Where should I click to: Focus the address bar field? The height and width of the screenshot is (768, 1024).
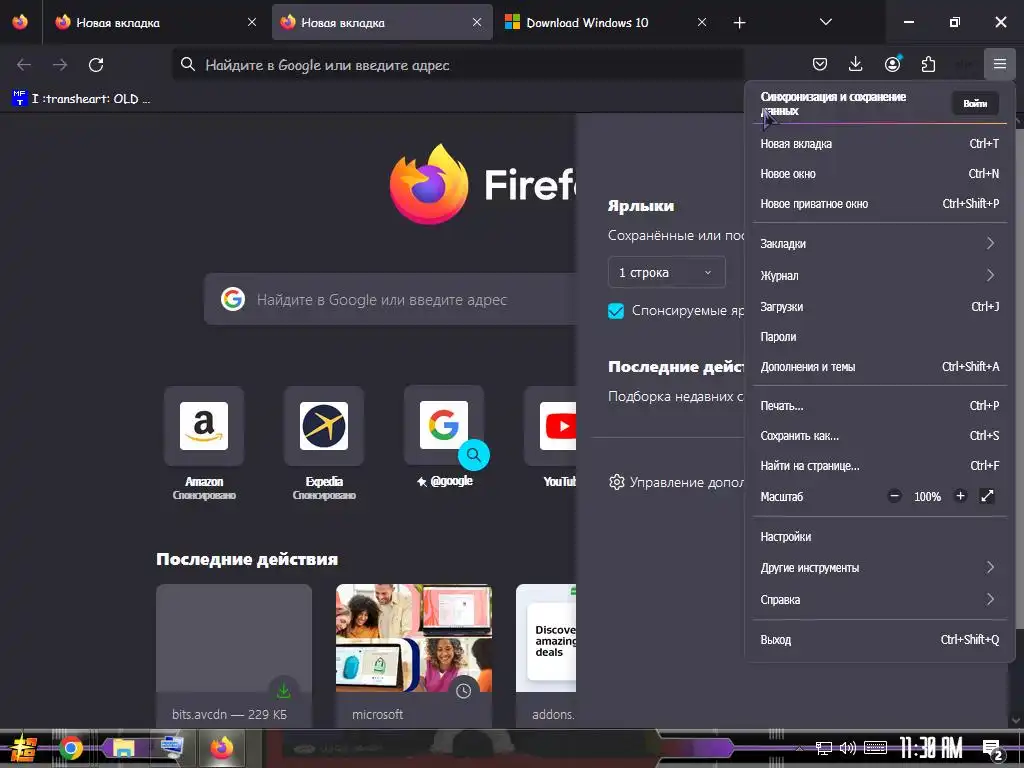point(457,65)
